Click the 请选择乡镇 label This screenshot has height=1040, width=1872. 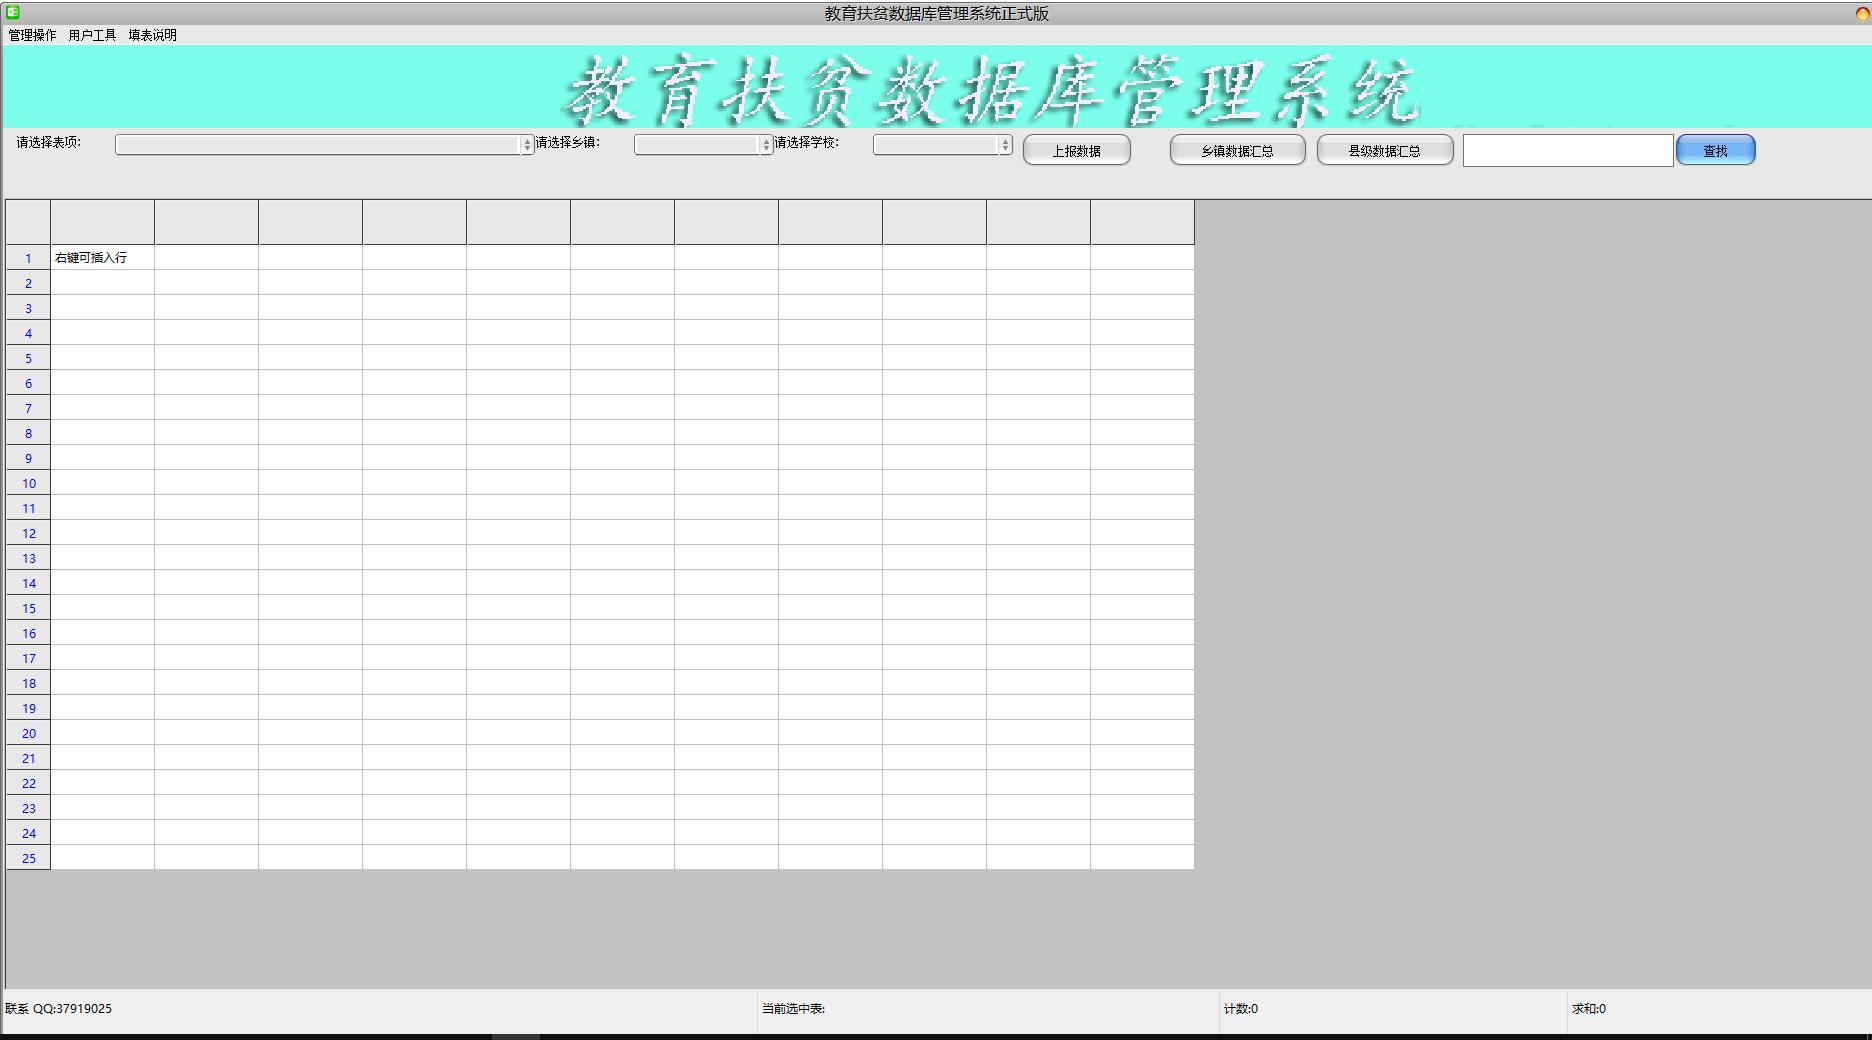(568, 142)
